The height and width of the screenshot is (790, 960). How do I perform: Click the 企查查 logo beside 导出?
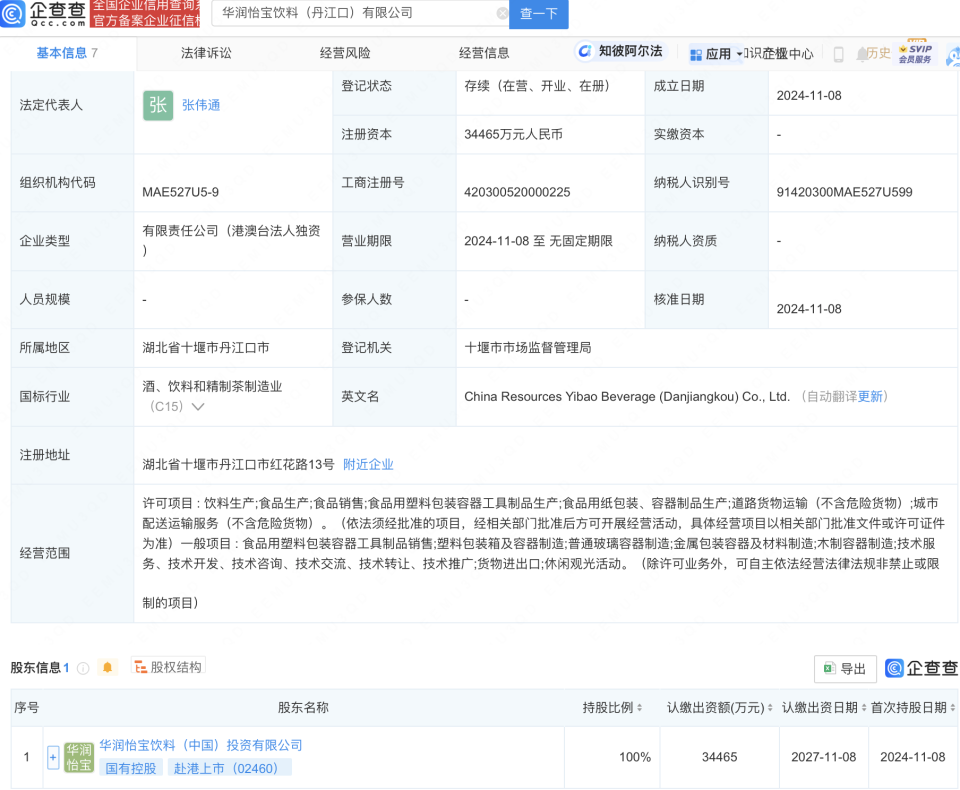tap(921, 668)
